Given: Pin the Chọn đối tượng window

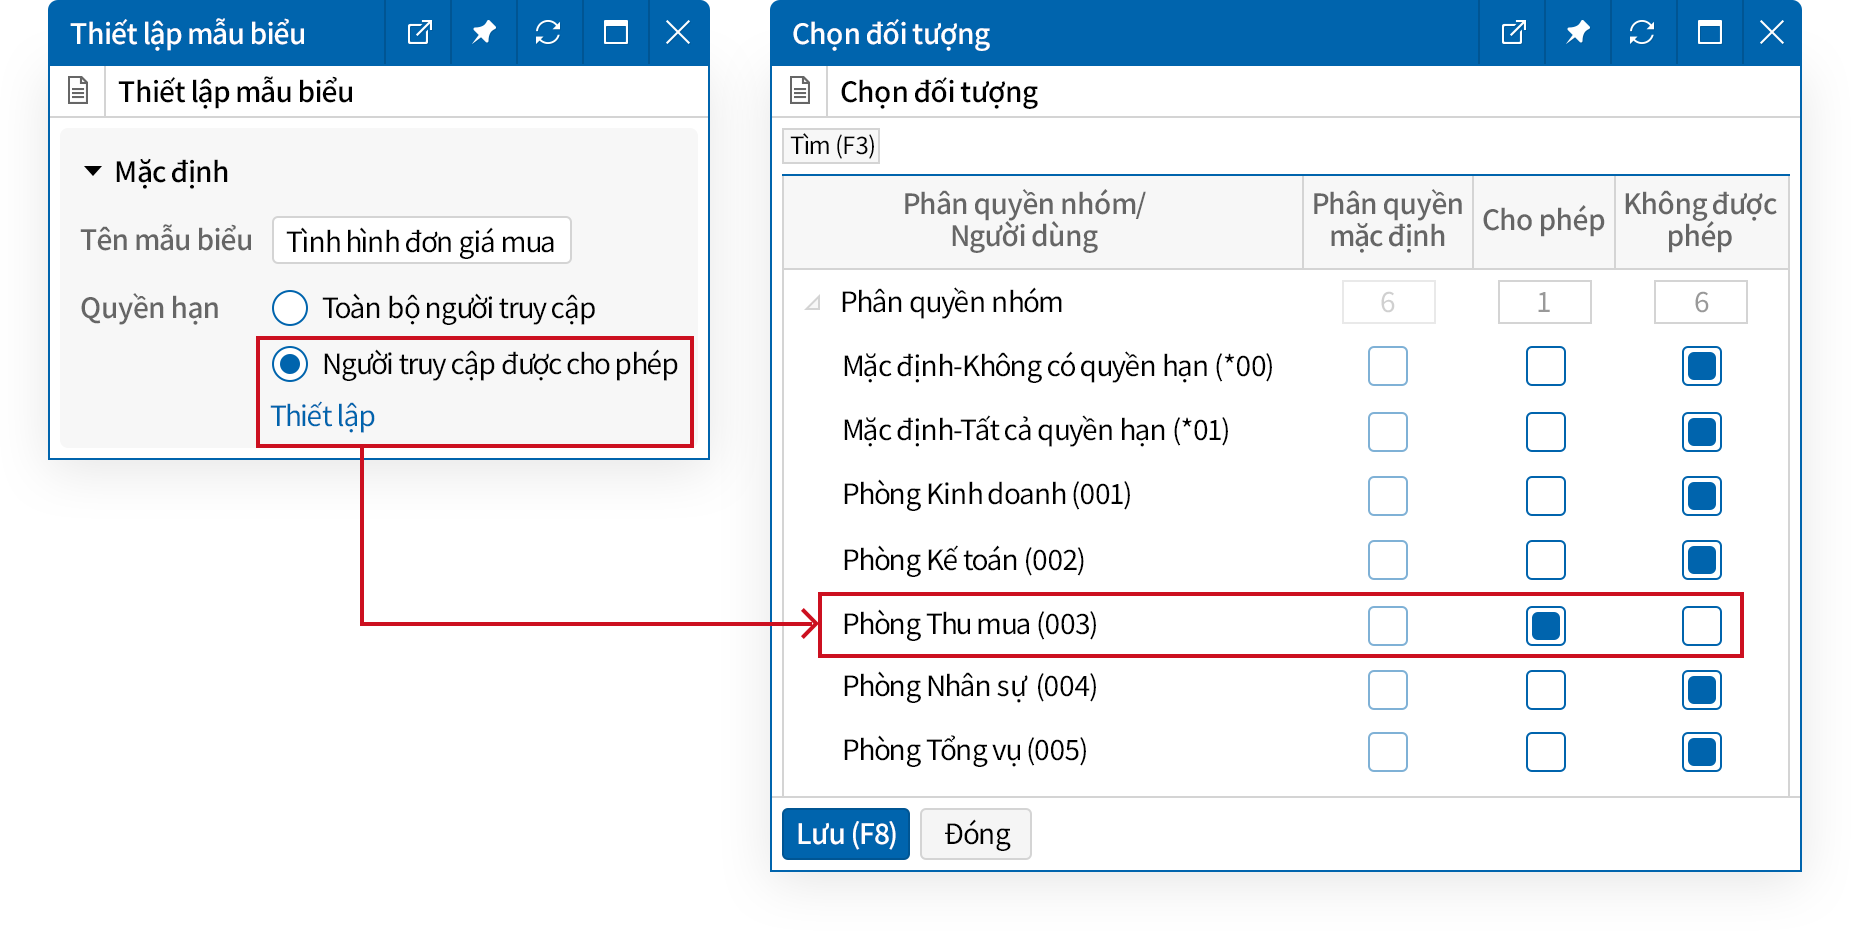Looking at the screenshot, I should 1578,33.
